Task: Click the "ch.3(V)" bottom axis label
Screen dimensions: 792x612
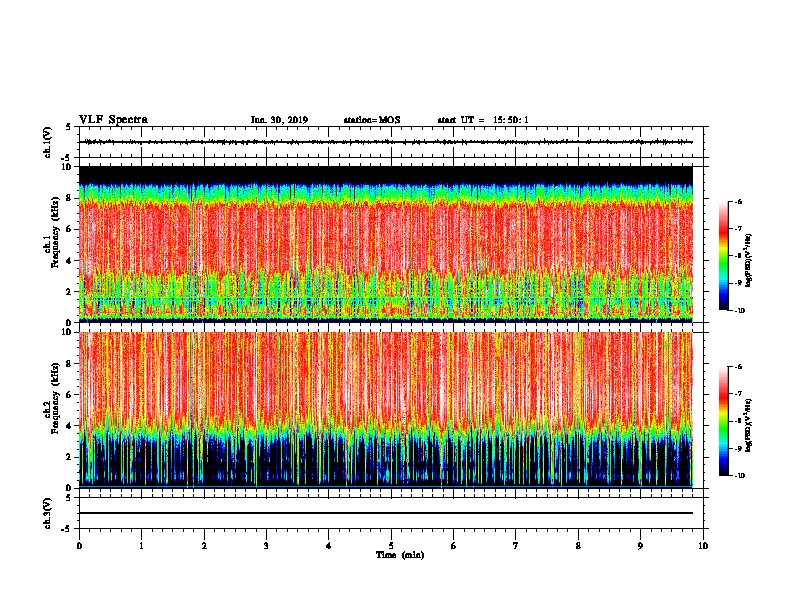Action: point(47,513)
